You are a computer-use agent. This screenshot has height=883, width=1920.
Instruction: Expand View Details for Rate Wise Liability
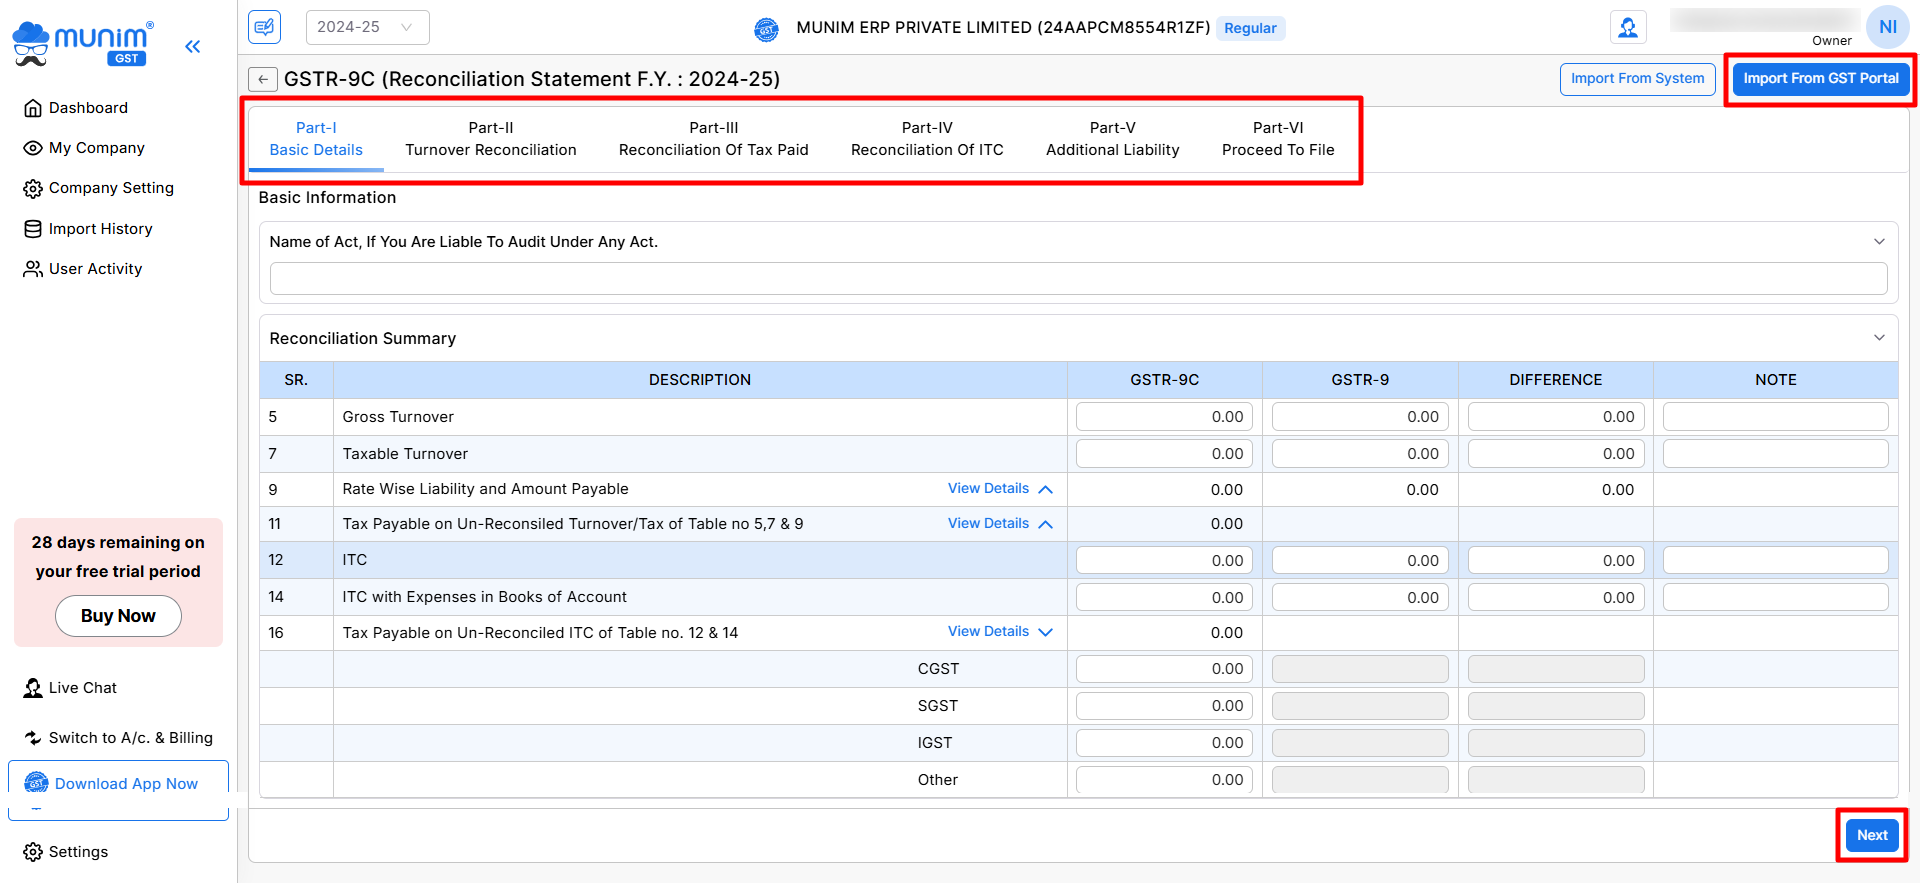pyautogui.click(x=1000, y=489)
